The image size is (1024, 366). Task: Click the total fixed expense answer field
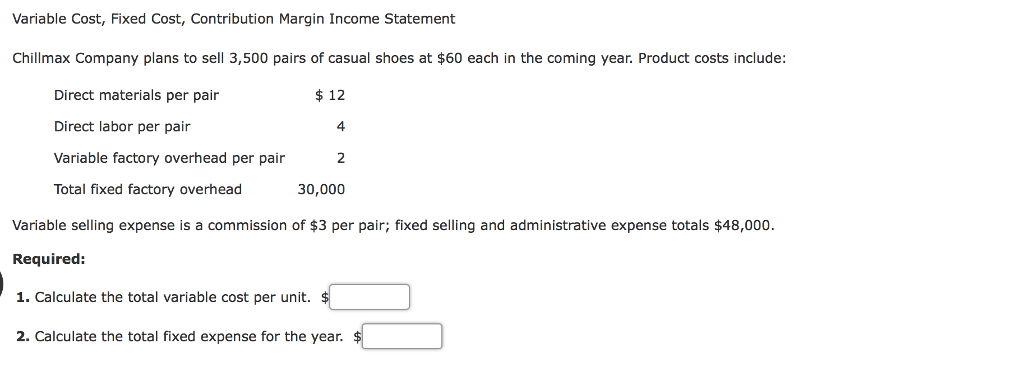point(402,337)
